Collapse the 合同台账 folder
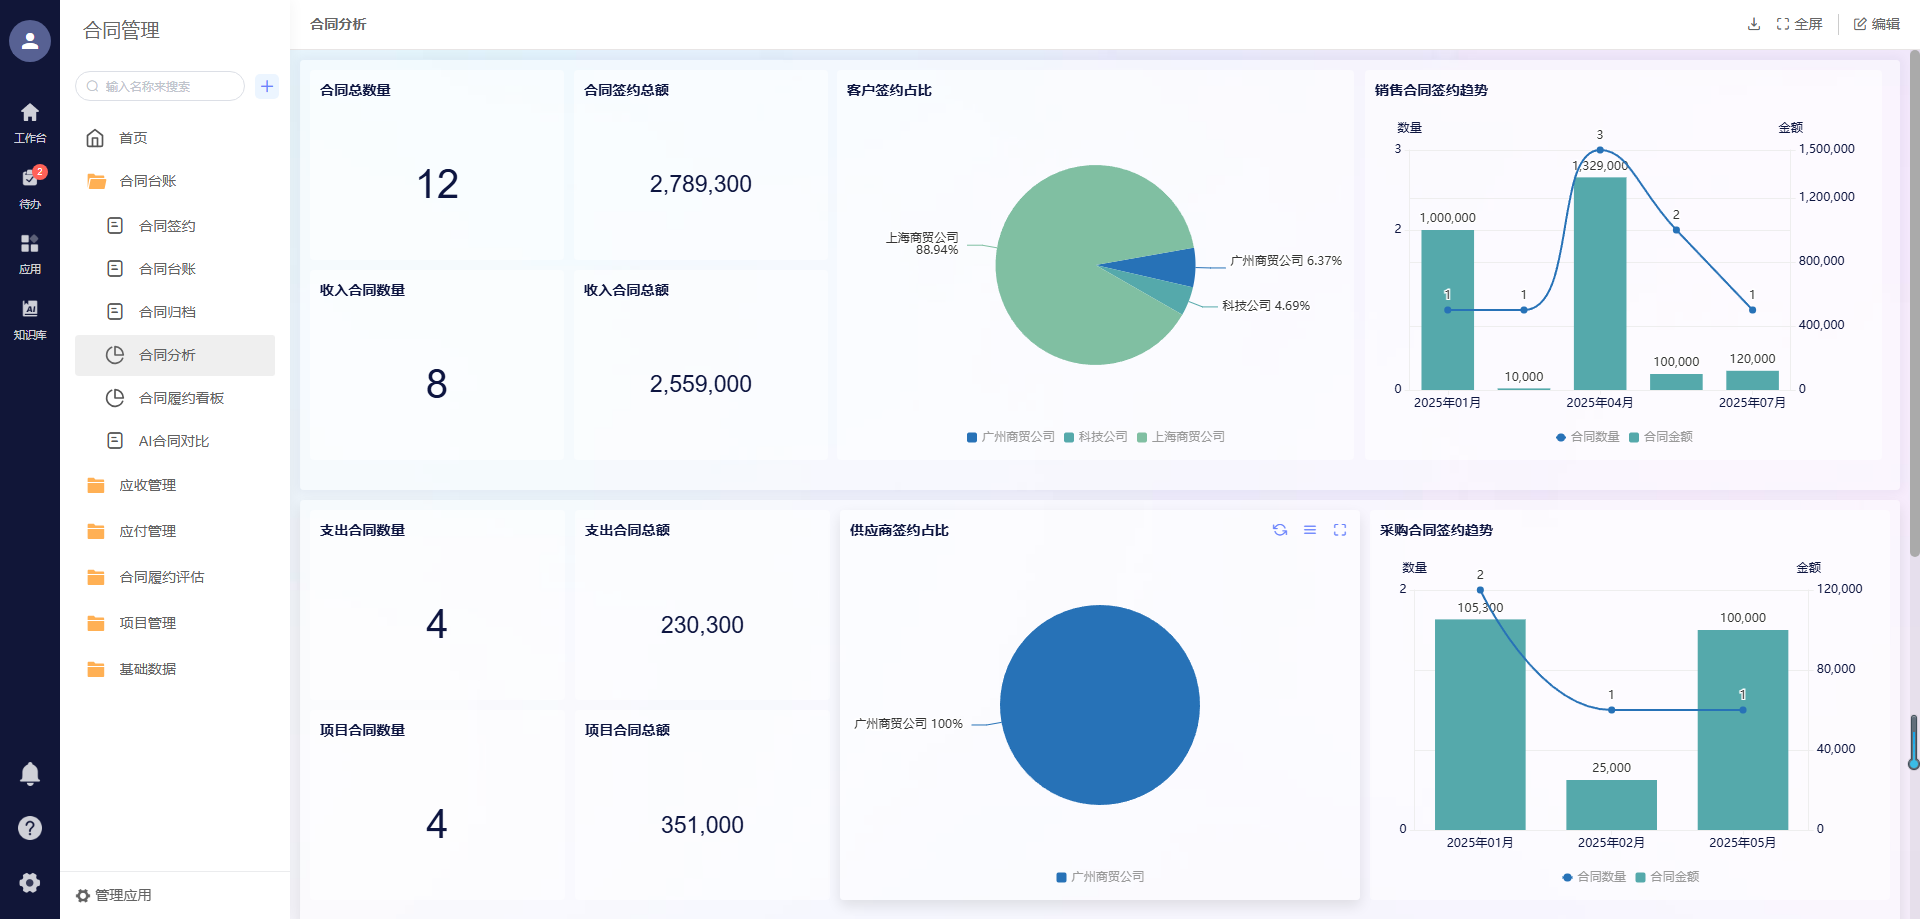Image resolution: width=1920 pixels, height=919 pixels. coord(147,181)
